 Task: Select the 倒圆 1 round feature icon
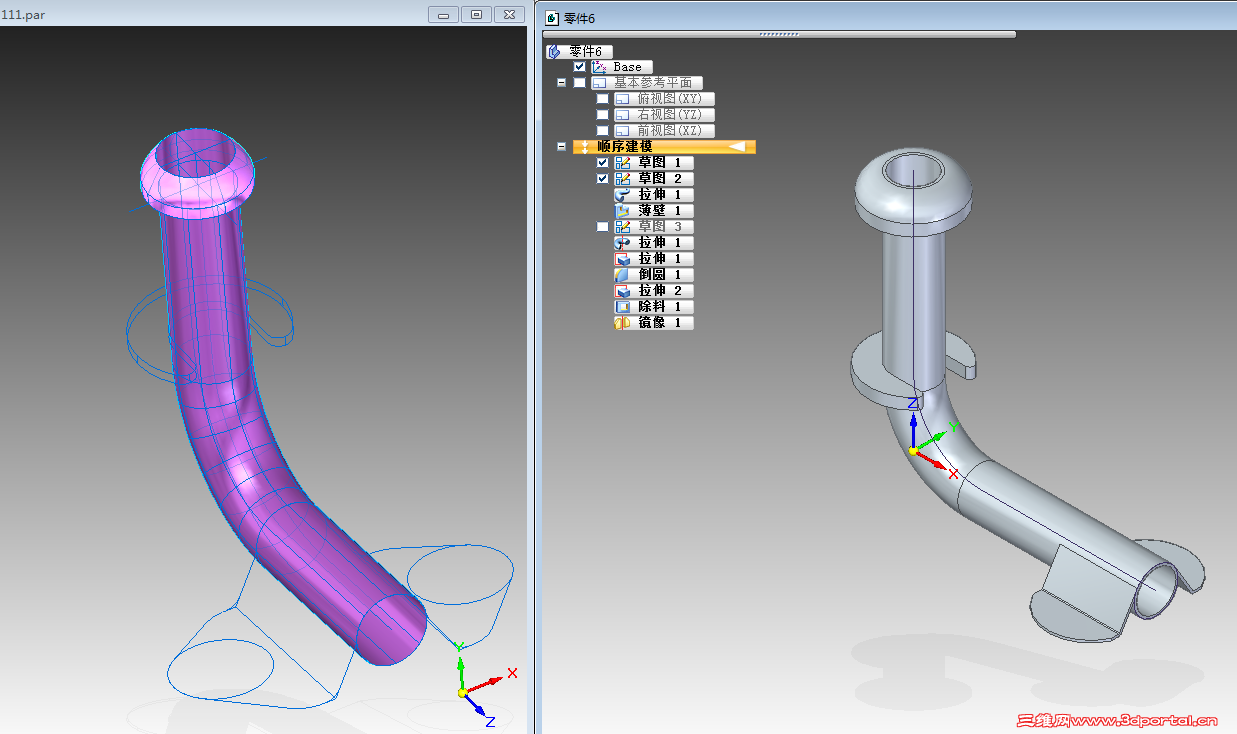[623, 275]
